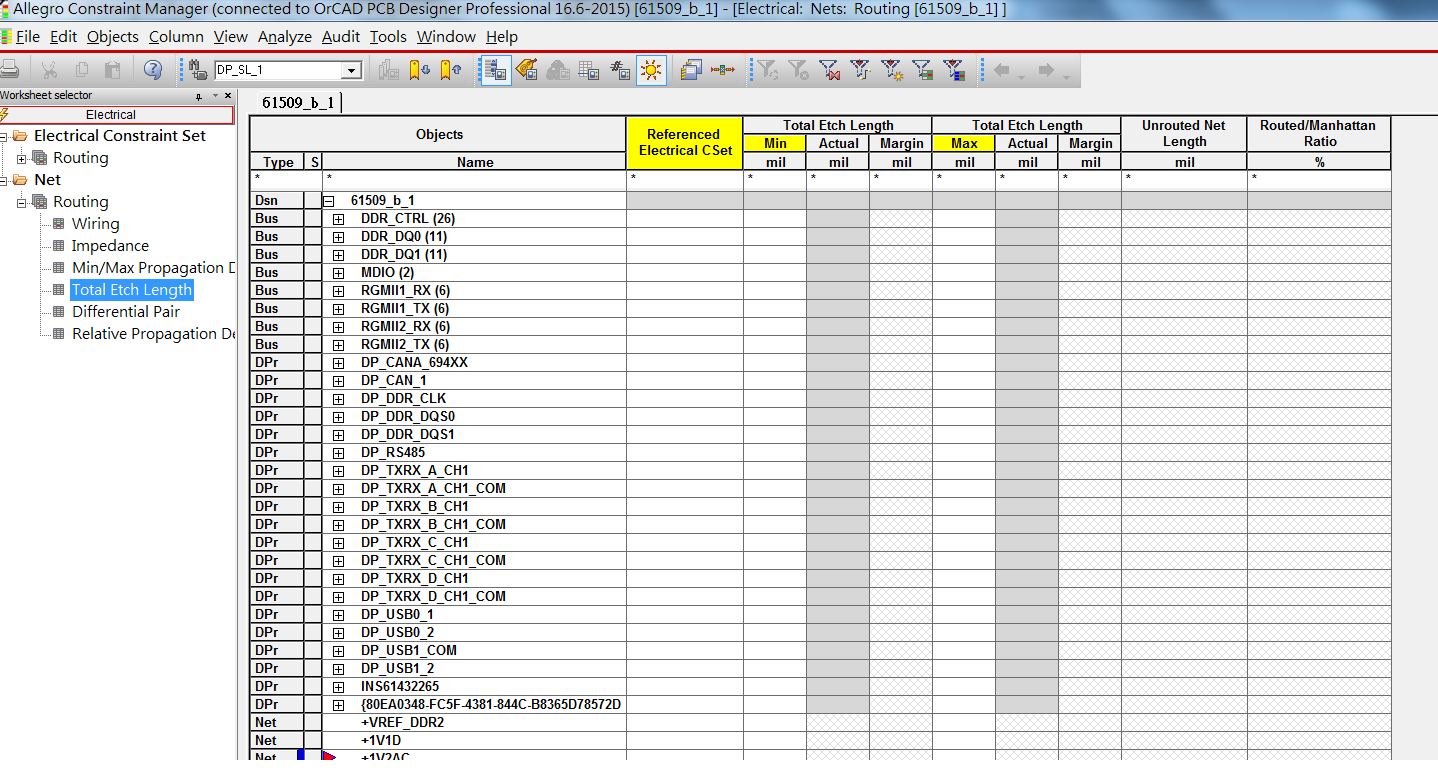Click the funnel with stepped line filter icon

tap(860, 70)
